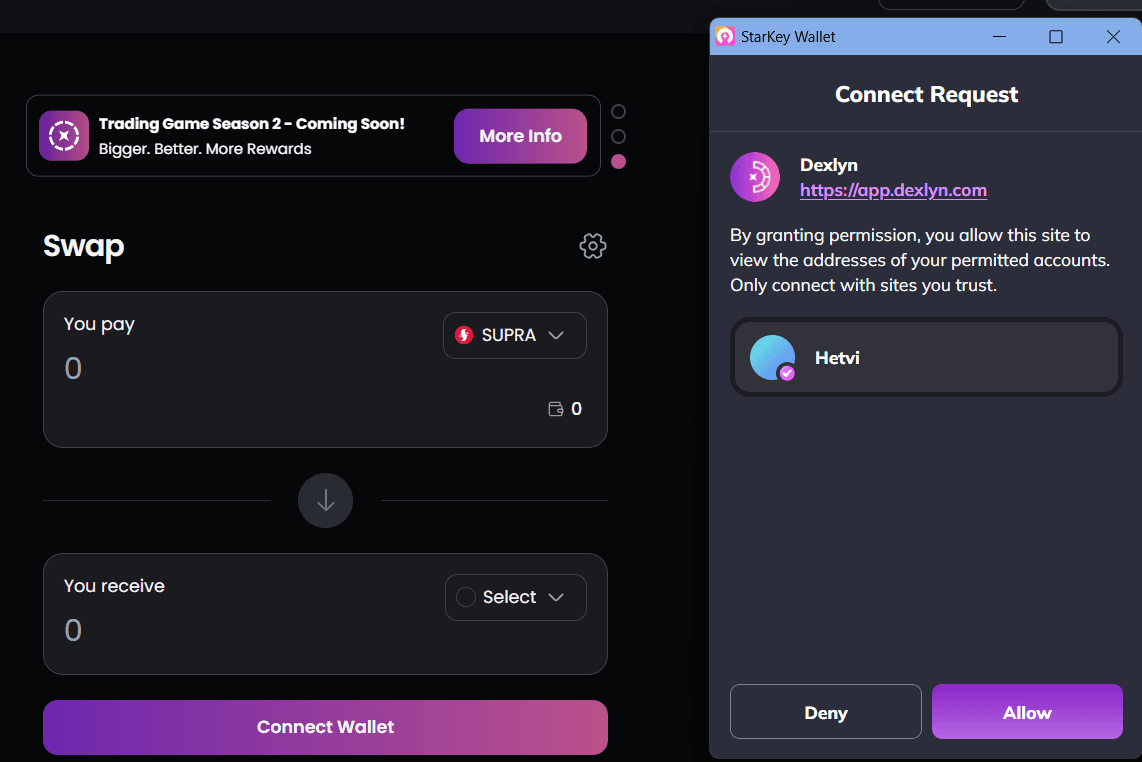Open the SUPRA token dropdown
Screen dimensions: 1142x762
click(515, 335)
